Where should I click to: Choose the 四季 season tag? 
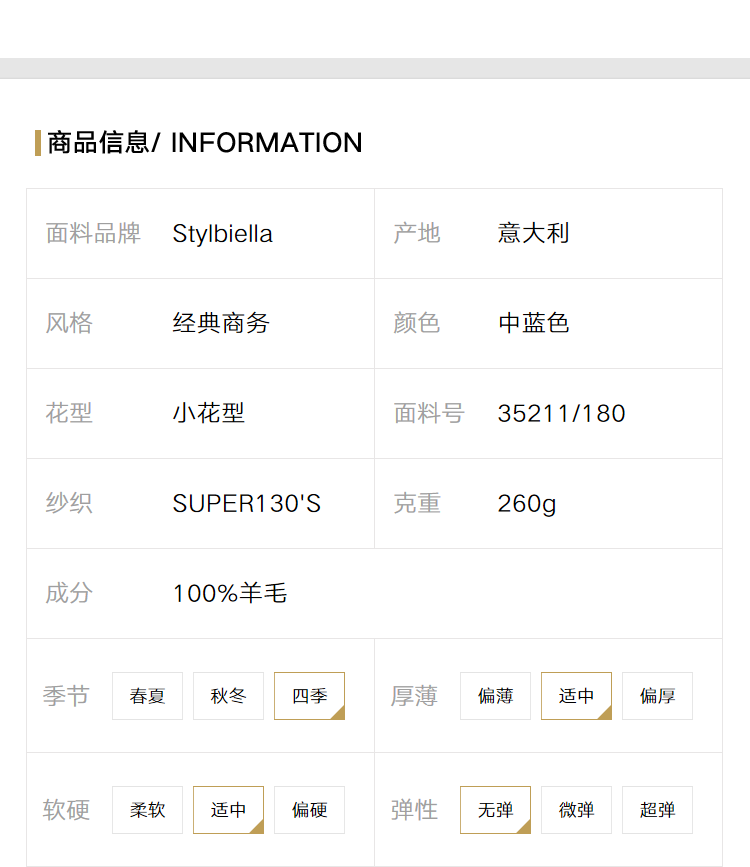click(x=309, y=696)
